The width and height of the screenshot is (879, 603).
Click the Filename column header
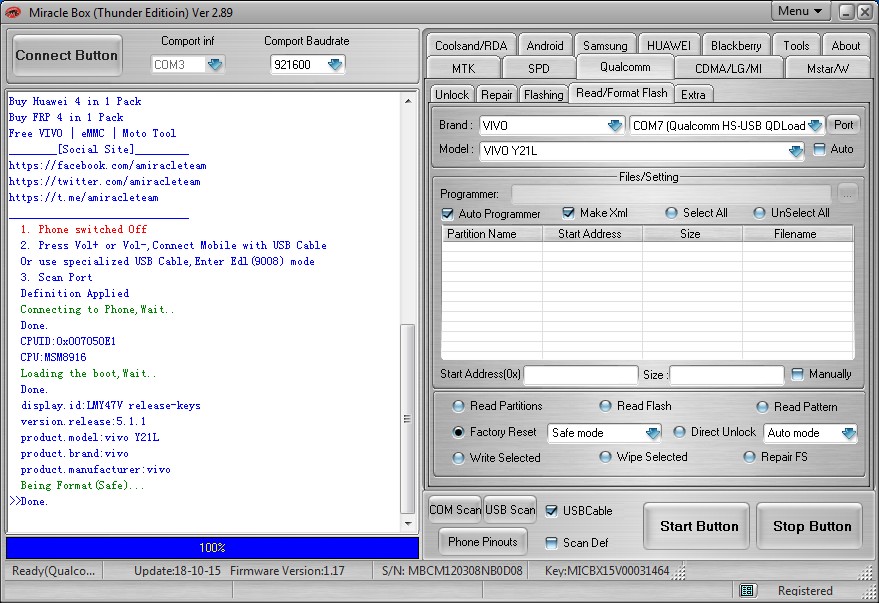[798, 234]
